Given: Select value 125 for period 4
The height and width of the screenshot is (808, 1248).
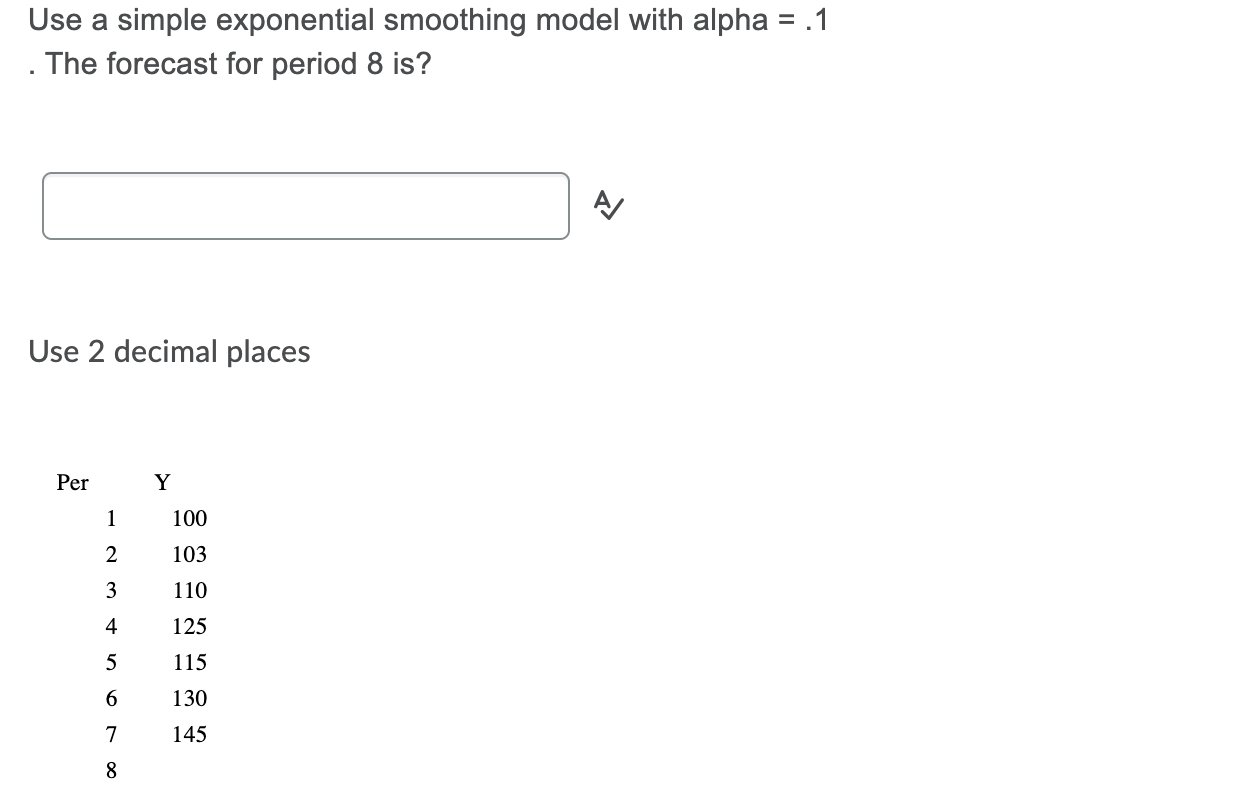Looking at the screenshot, I should [x=190, y=627].
